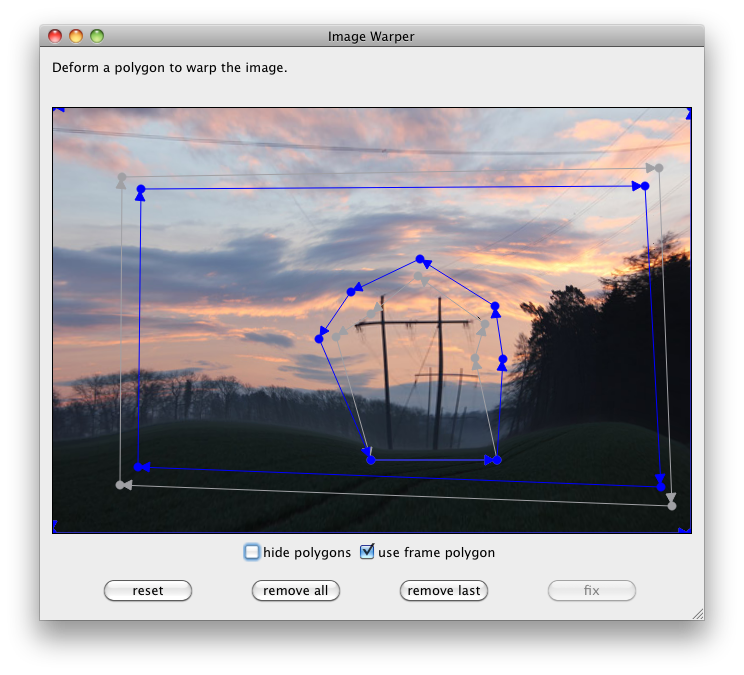This screenshot has width=744, height=675.
Task: Click bottom-right blue vertex of inner polygon
Action: pyautogui.click(x=497, y=460)
